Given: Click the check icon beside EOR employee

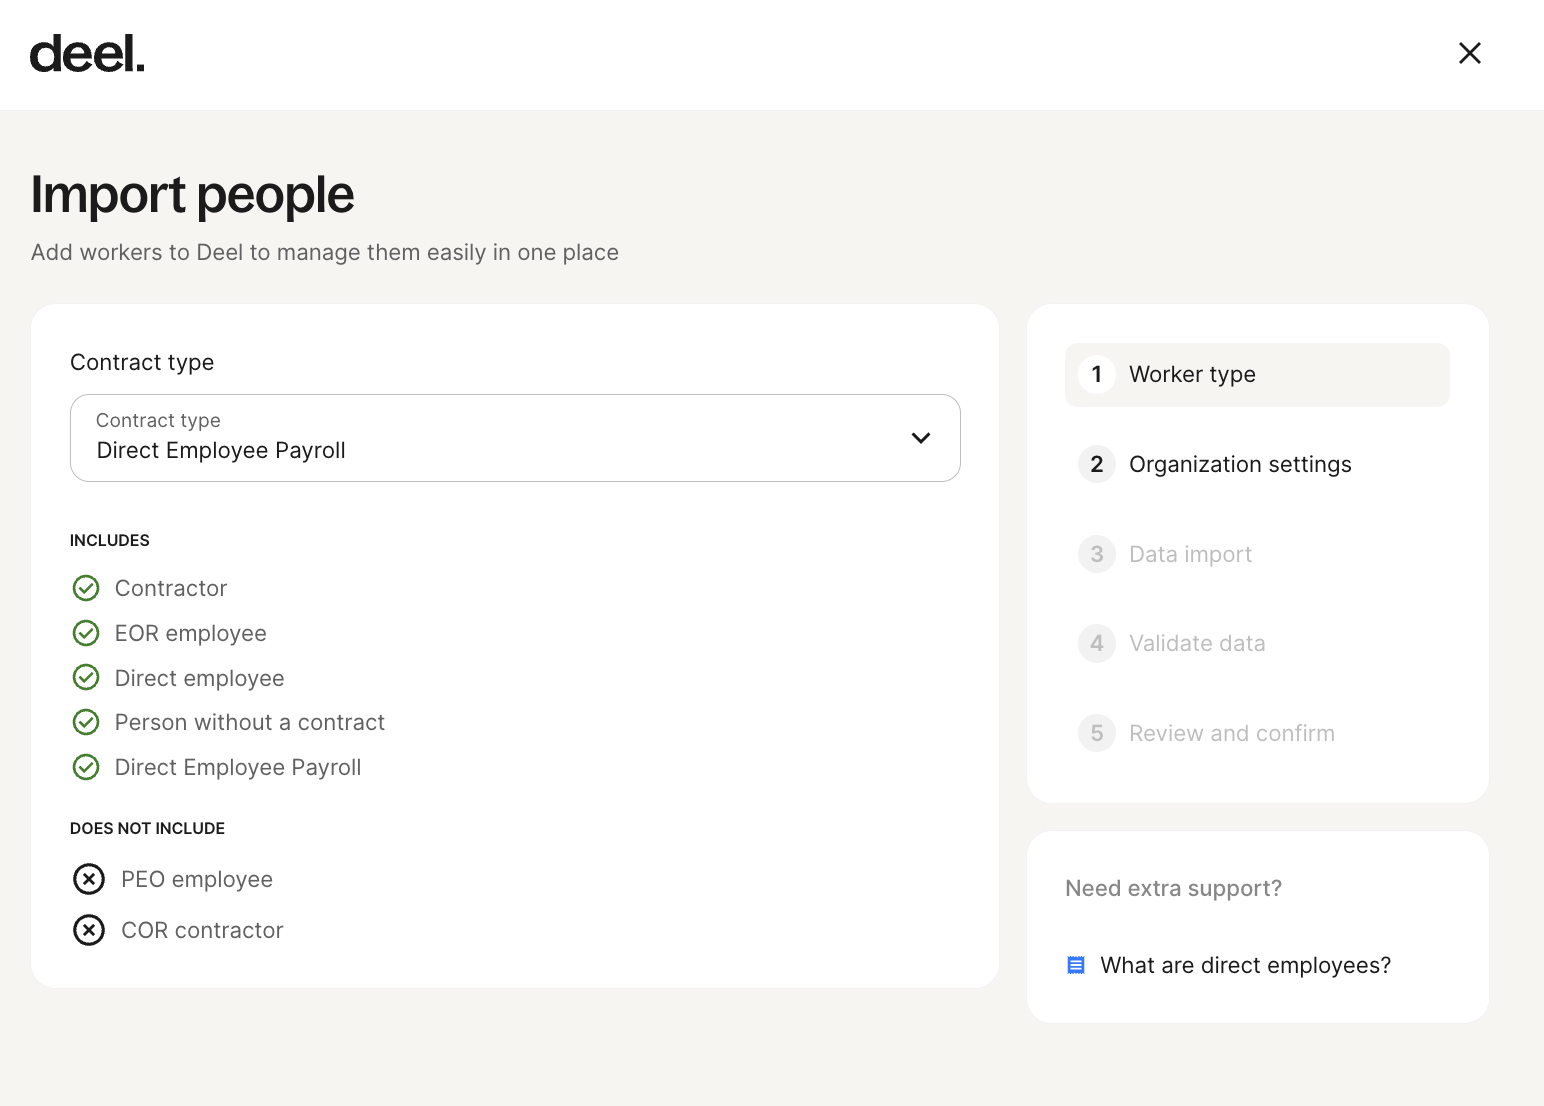Looking at the screenshot, I should [86, 633].
